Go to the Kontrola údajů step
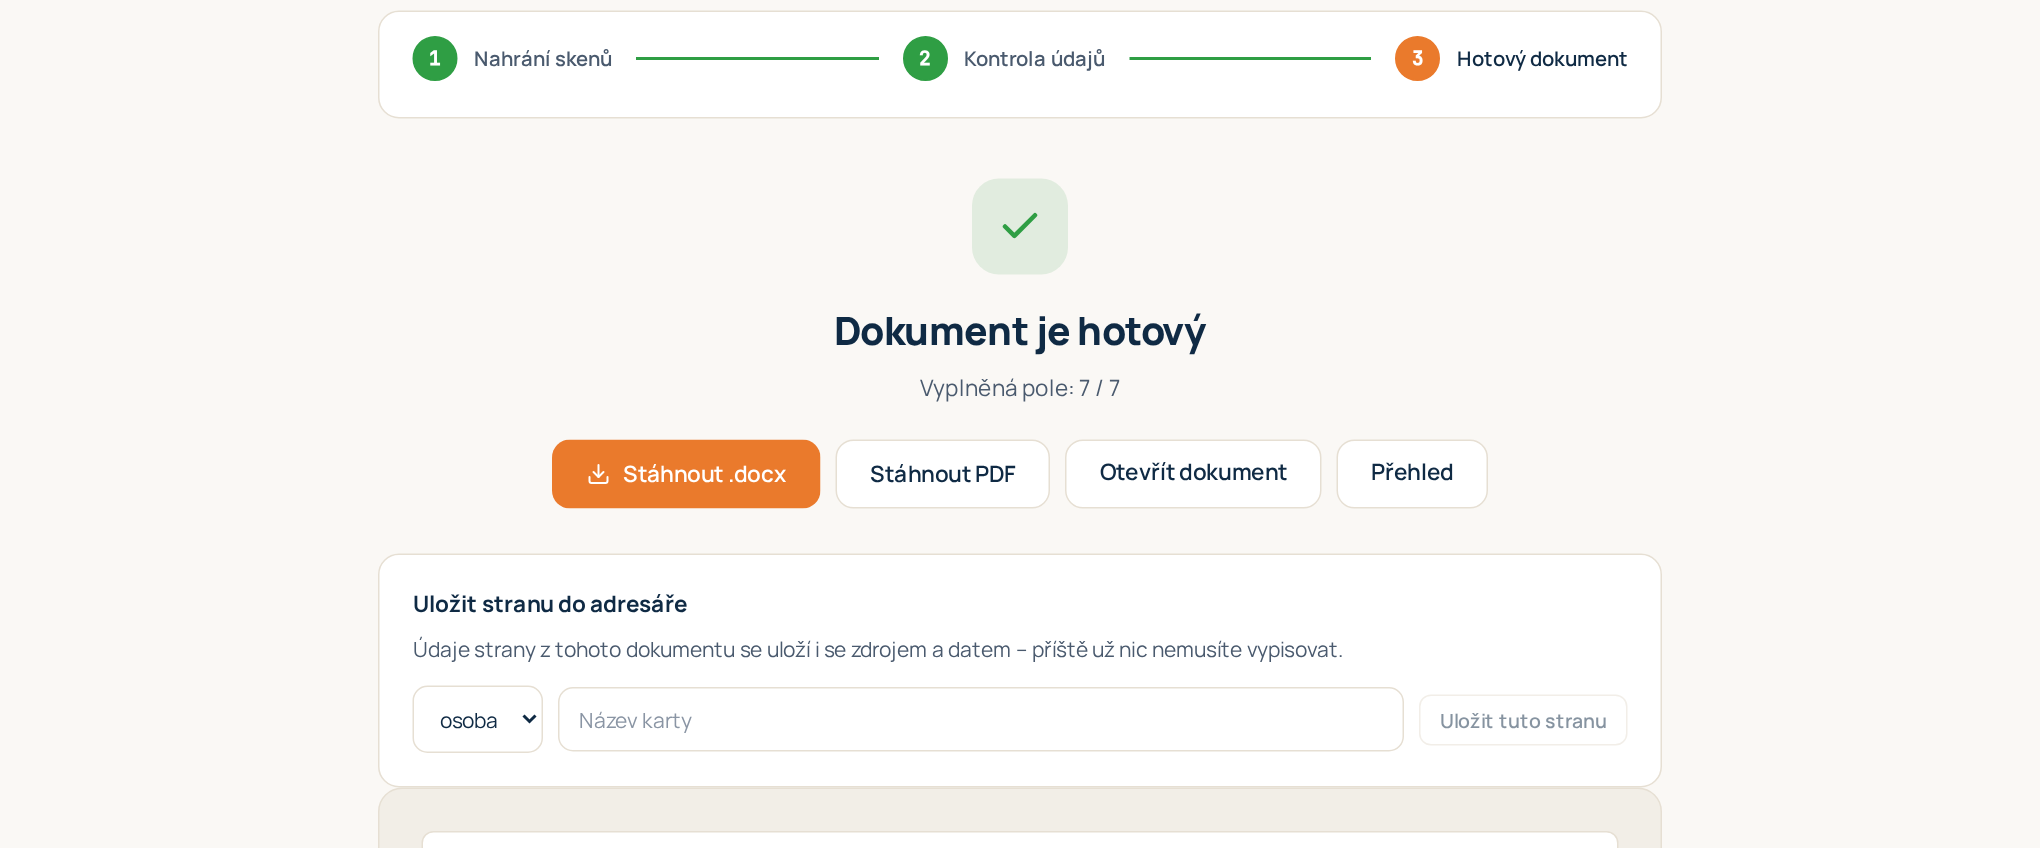The image size is (2040, 848). (1034, 59)
